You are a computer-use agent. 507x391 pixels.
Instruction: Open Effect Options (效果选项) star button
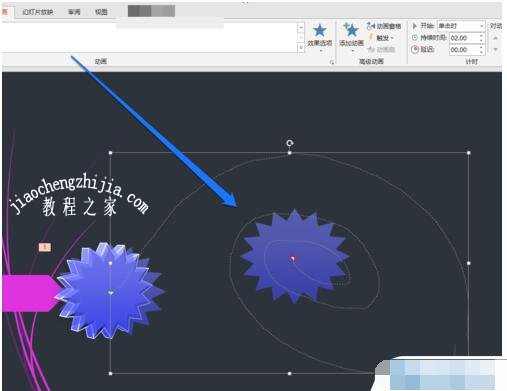319,37
